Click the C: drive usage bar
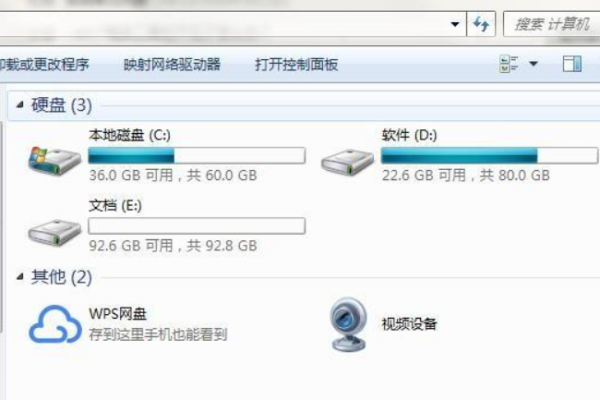600x400 pixels. pyautogui.click(x=197, y=155)
